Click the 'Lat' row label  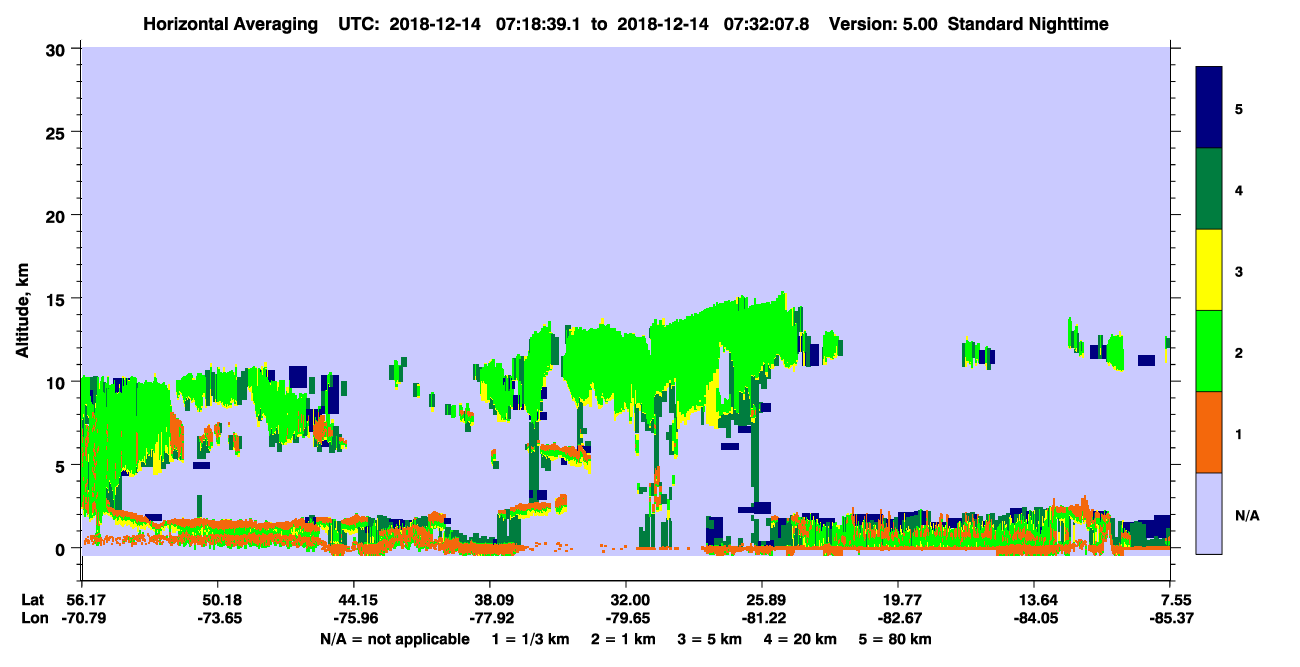[33, 600]
